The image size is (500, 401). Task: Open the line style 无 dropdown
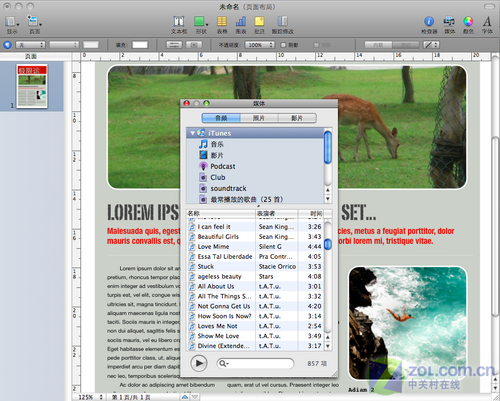pos(30,45)
